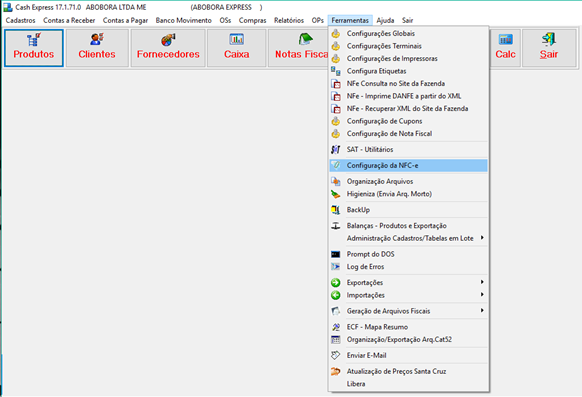Click the green Exportações arrow icon

pos(336,283)
